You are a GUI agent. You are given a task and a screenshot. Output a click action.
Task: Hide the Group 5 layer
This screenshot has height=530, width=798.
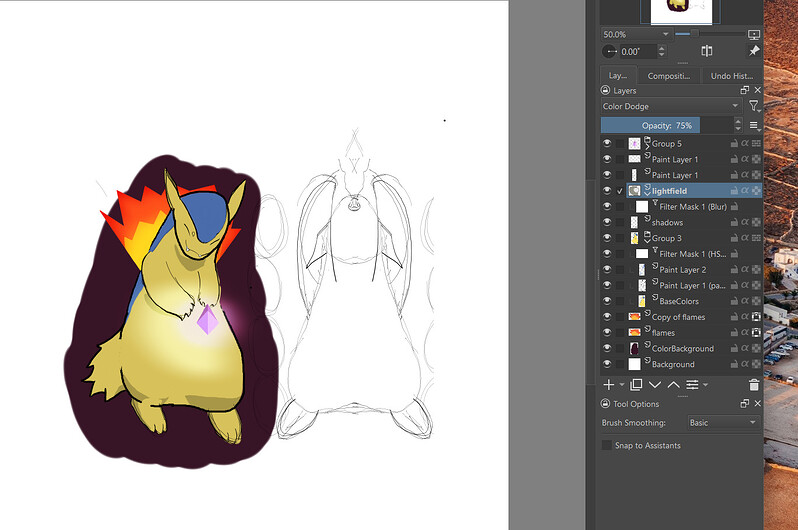coord(607,143)
